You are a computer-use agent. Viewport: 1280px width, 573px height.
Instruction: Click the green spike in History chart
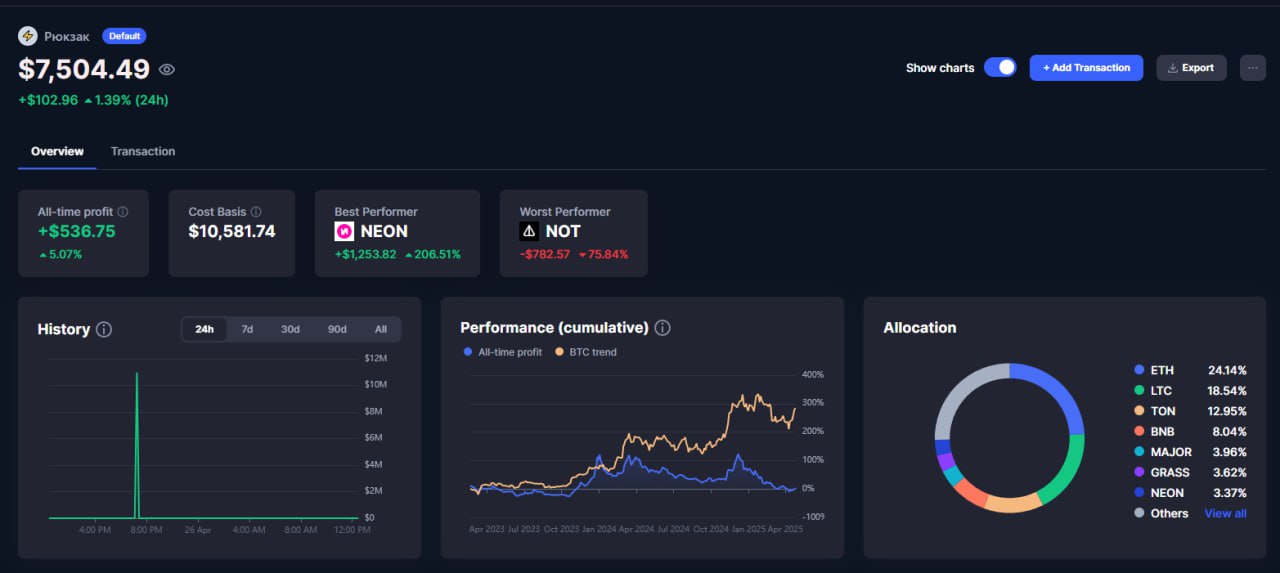137,445
